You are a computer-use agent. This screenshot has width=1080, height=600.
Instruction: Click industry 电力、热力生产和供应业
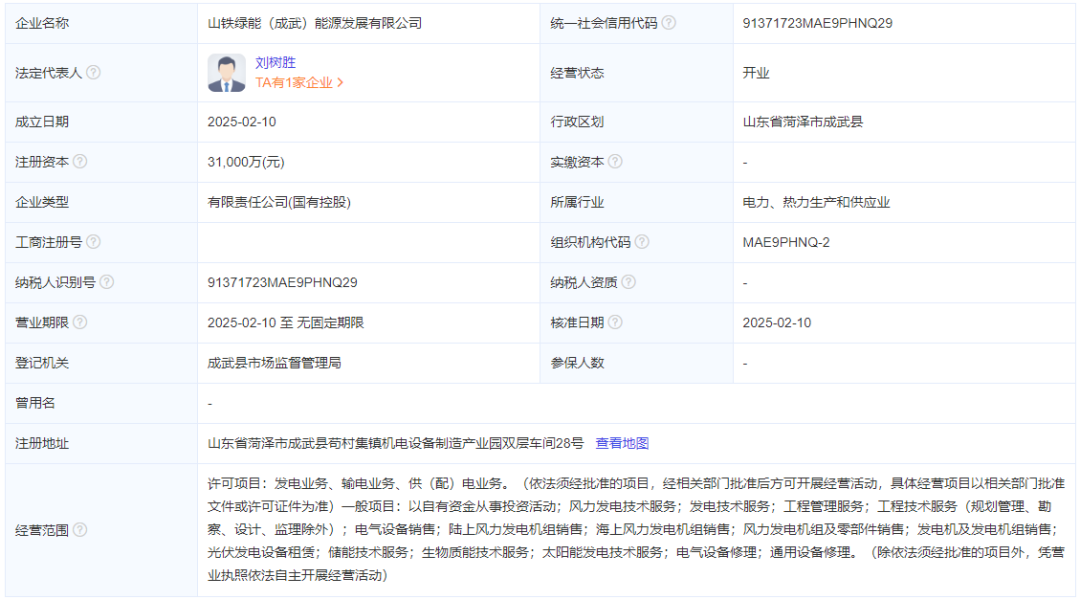coord(816,202)
